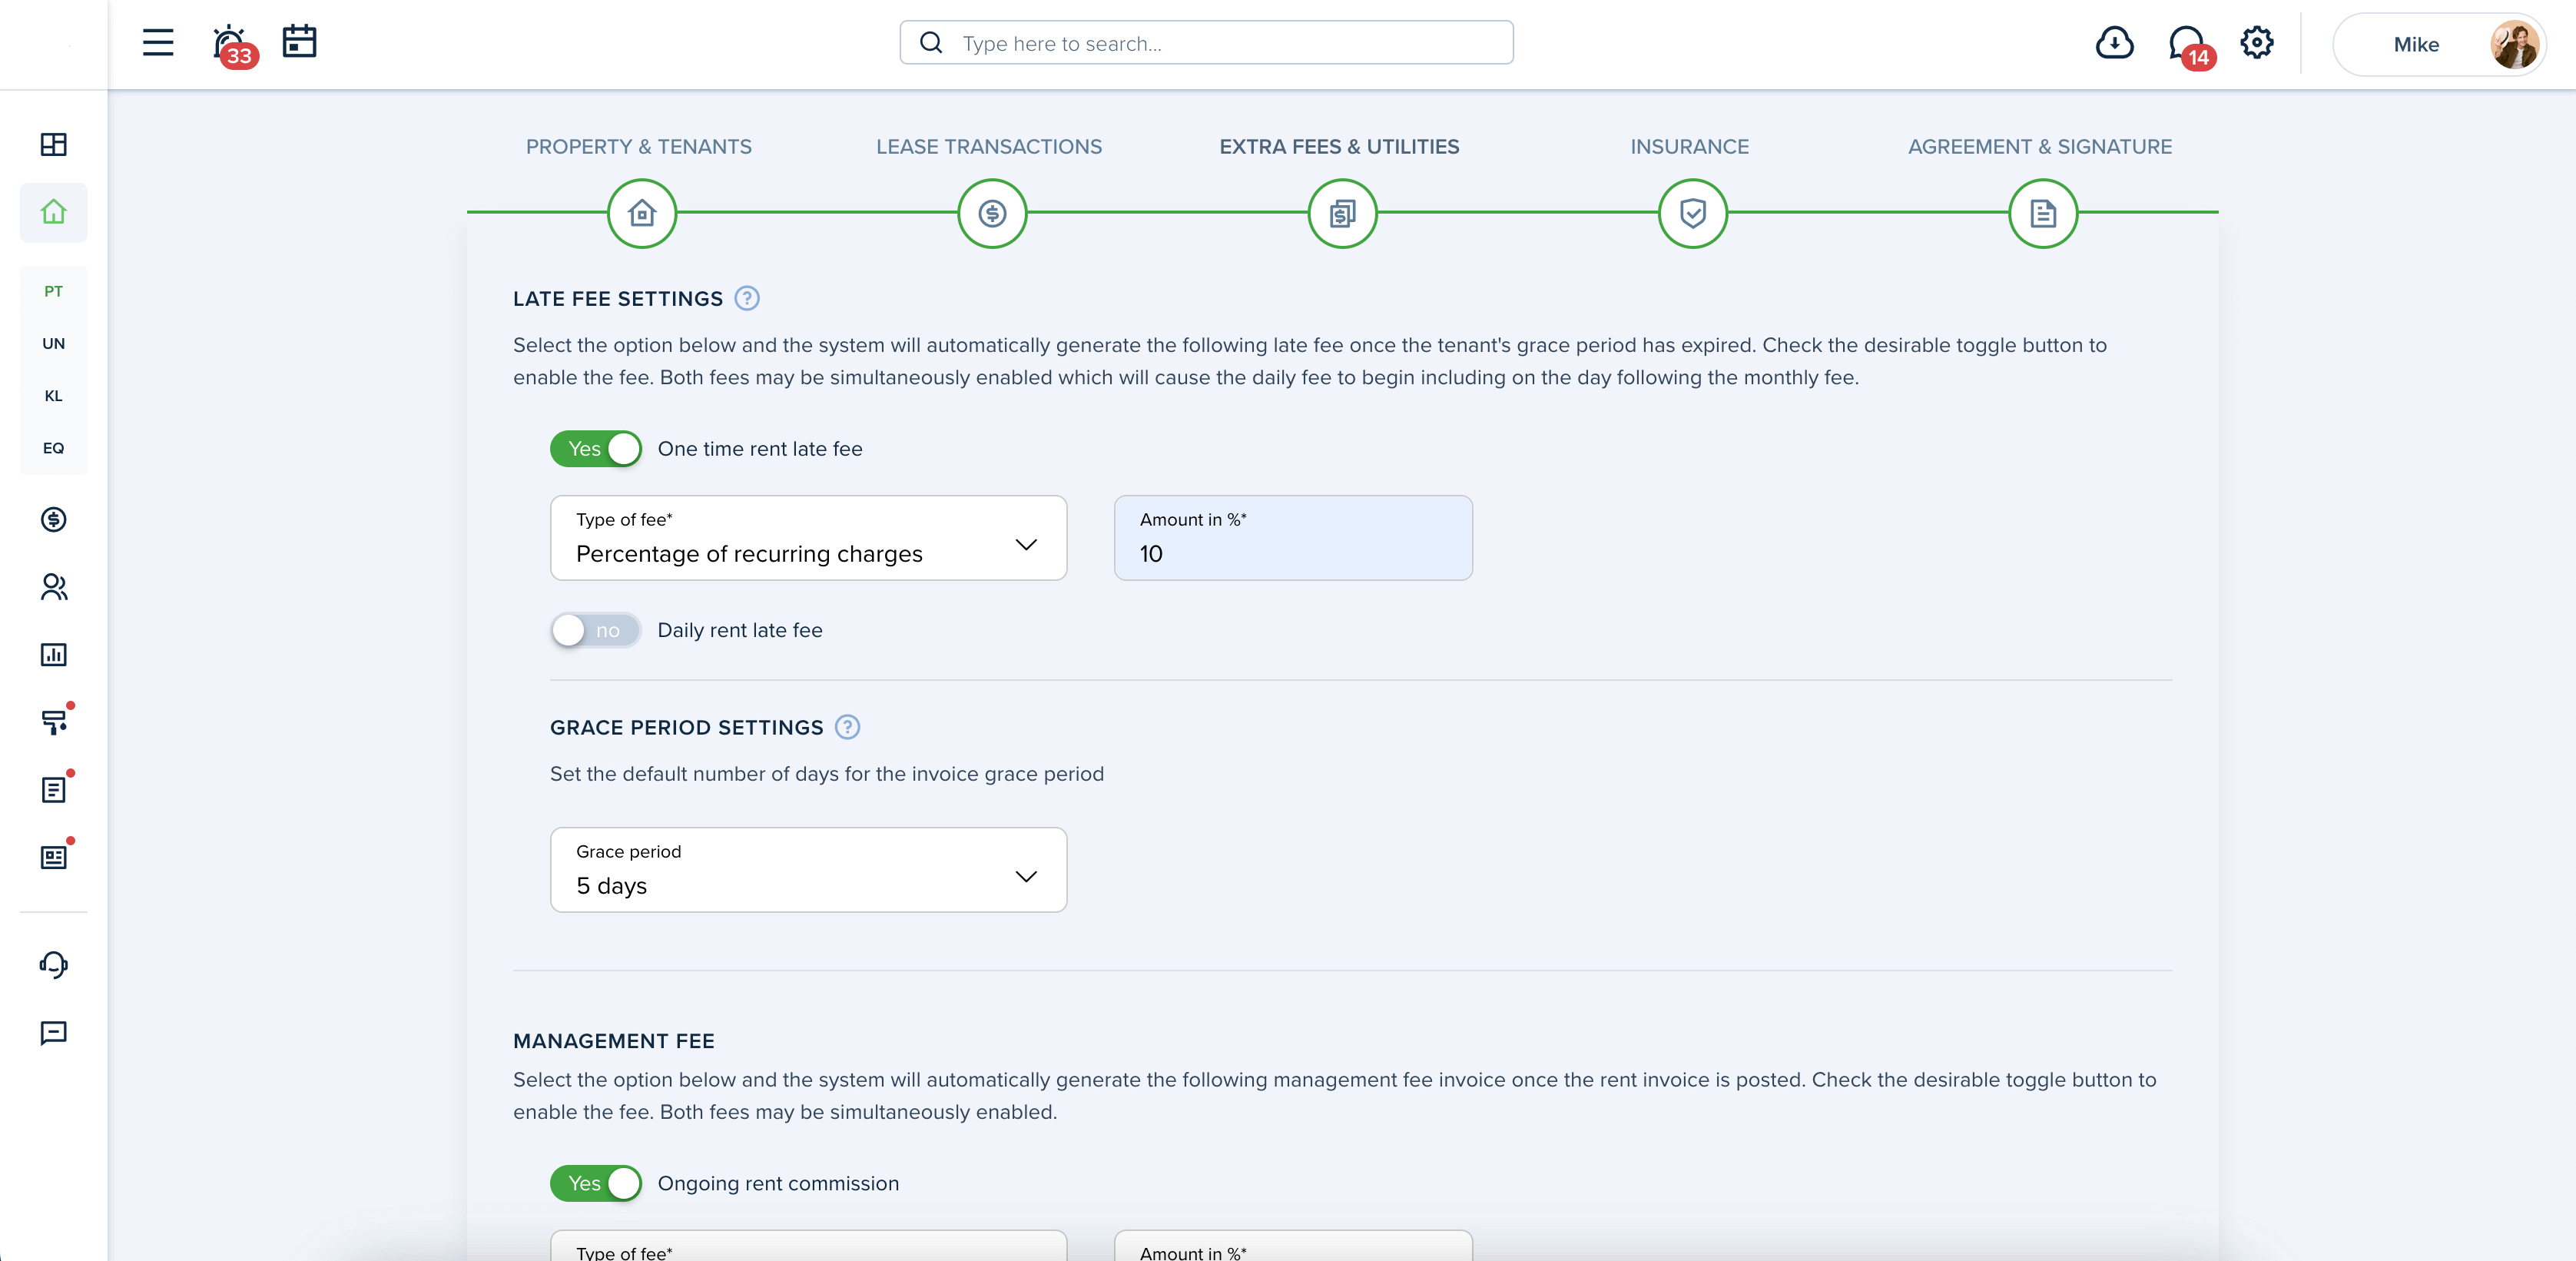Screen dimensions: 2576x1261
Task: Disable Ongoing rent commission toggle
Action: click(596, 1183)
